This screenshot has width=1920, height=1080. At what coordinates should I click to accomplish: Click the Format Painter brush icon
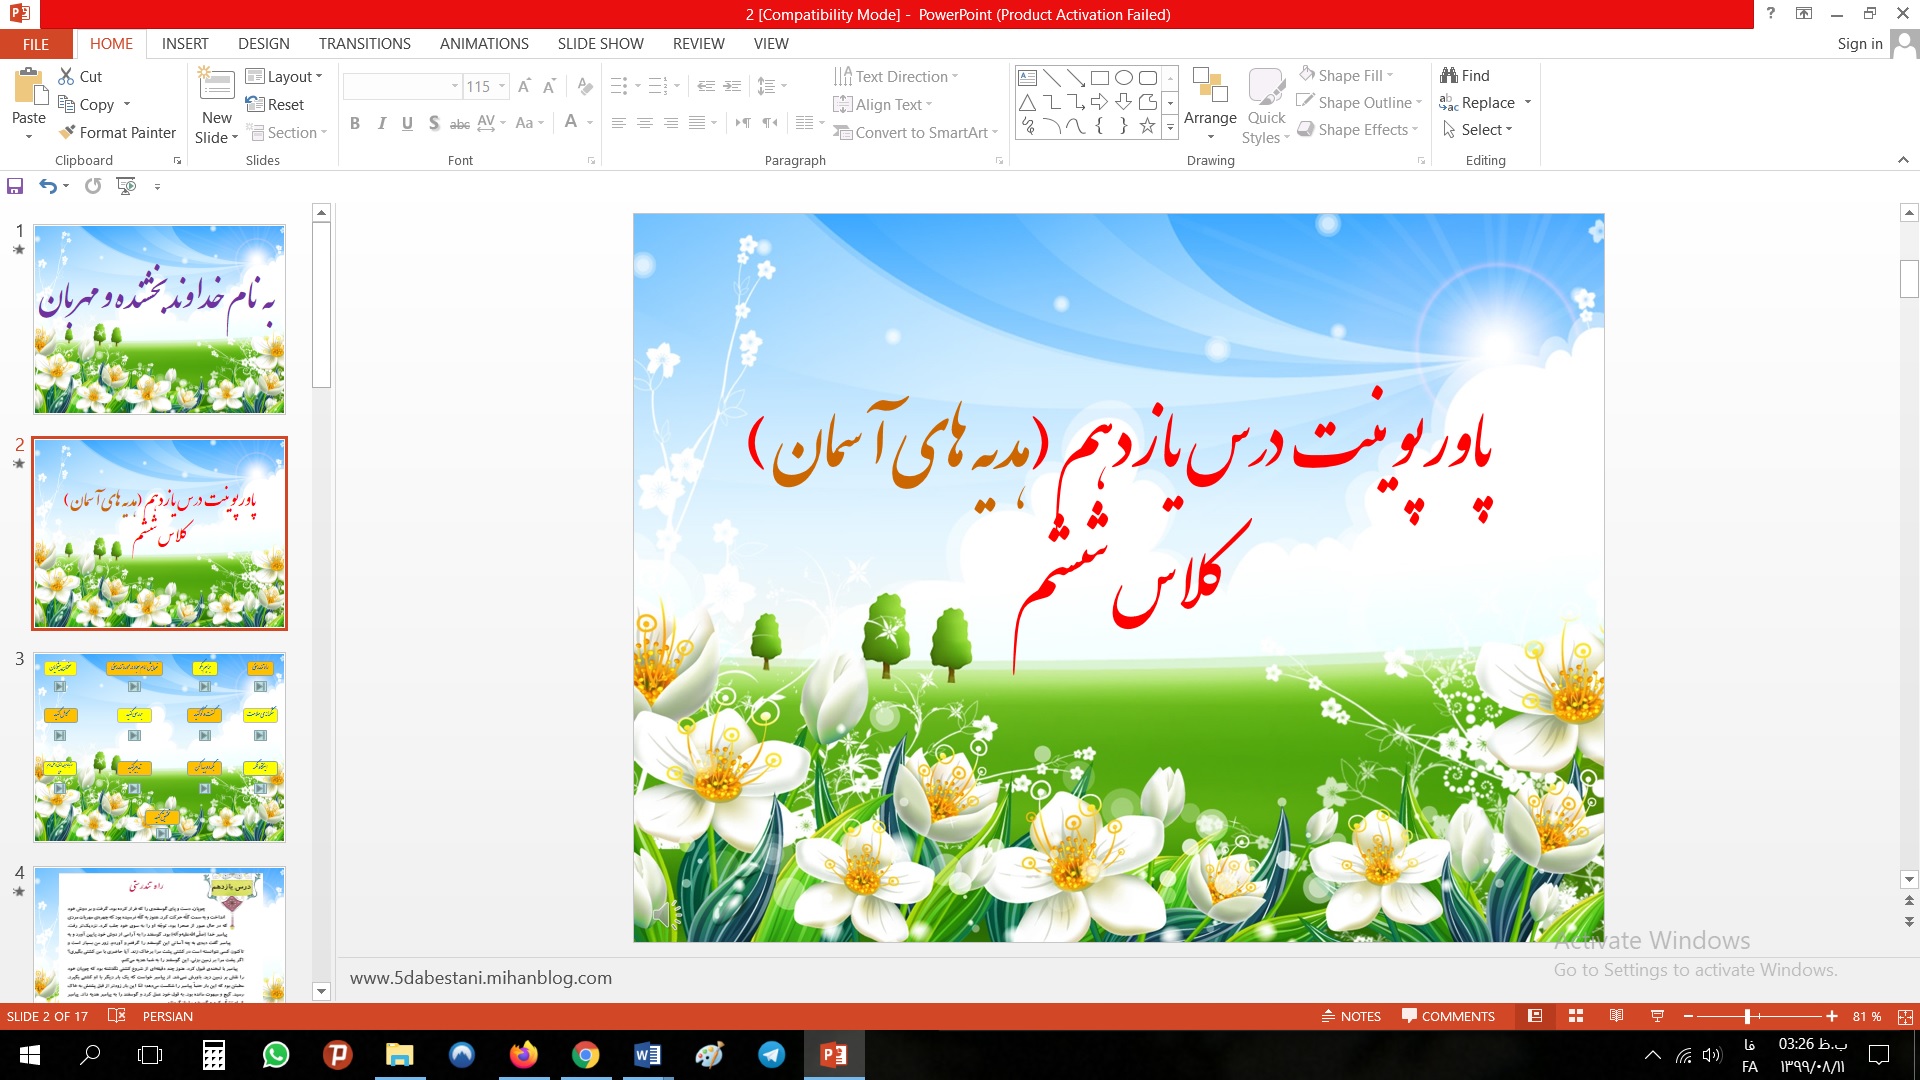[x=67, y=132]
